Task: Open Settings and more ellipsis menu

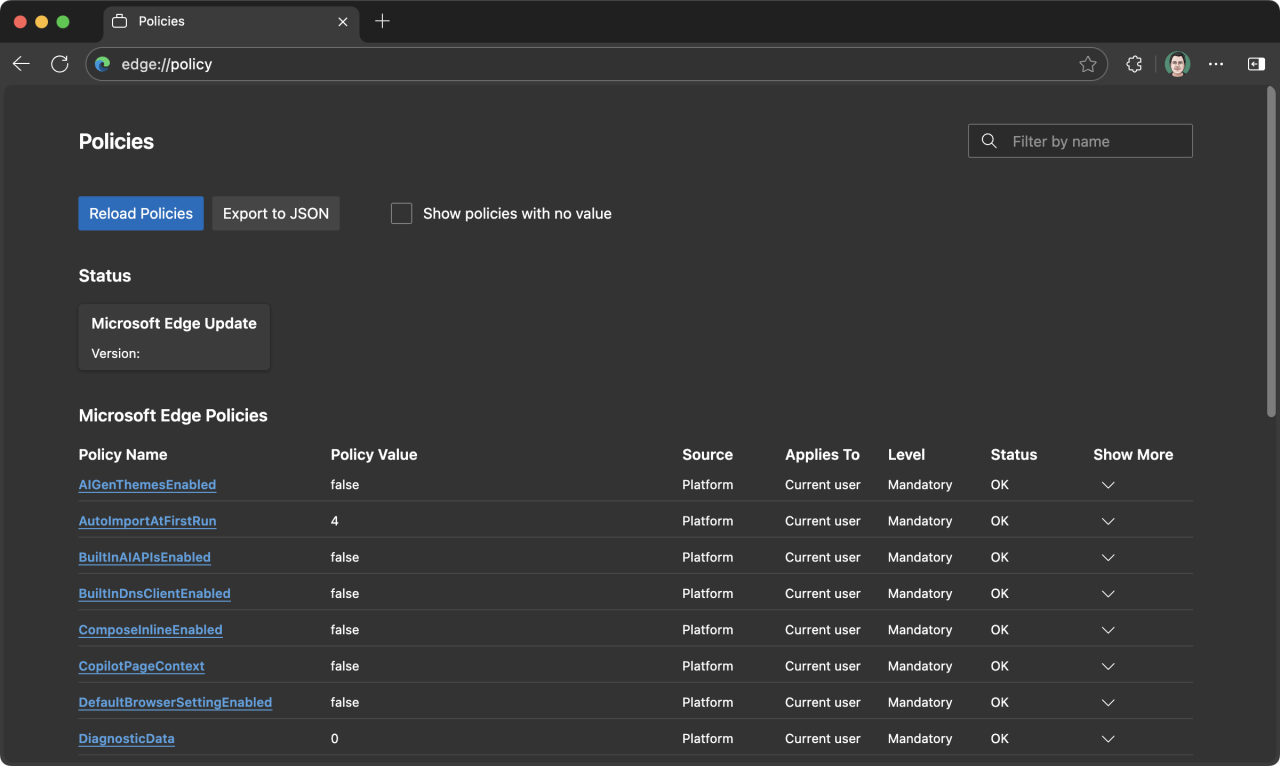Action: point(1216,64)
